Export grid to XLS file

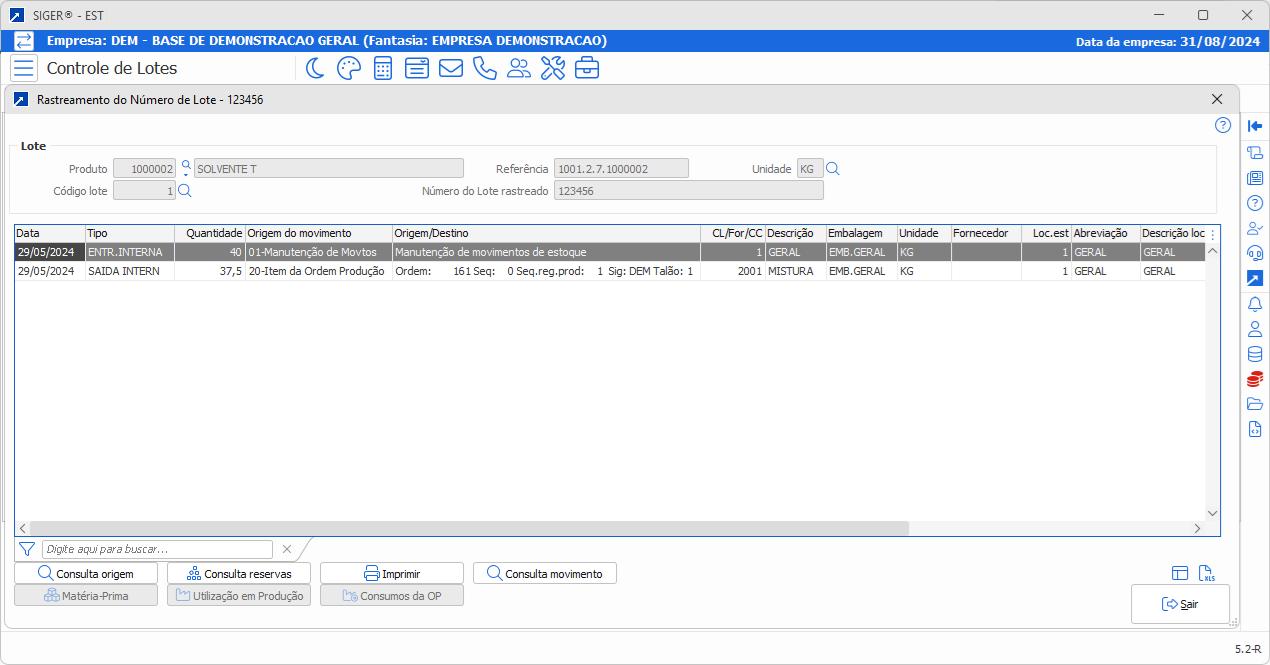click(1207, 573)
